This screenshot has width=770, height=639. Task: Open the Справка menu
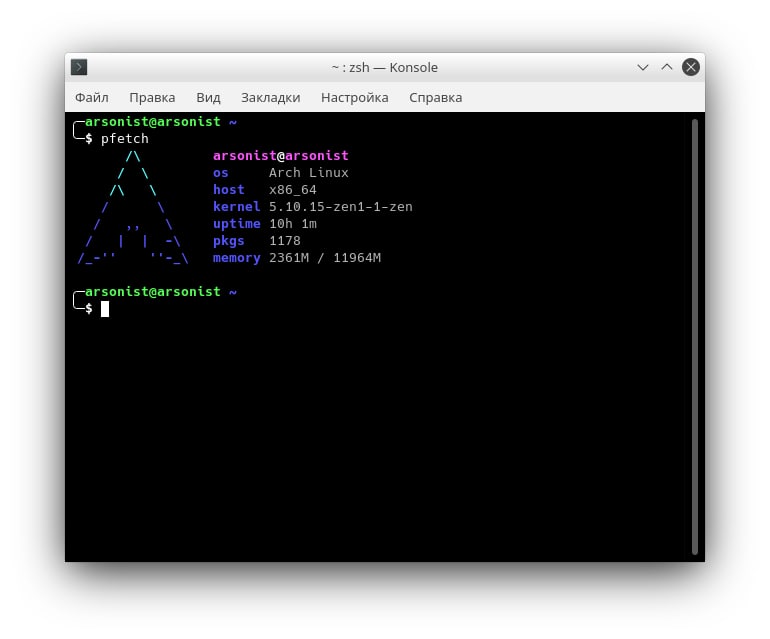(x=436, y=97)
